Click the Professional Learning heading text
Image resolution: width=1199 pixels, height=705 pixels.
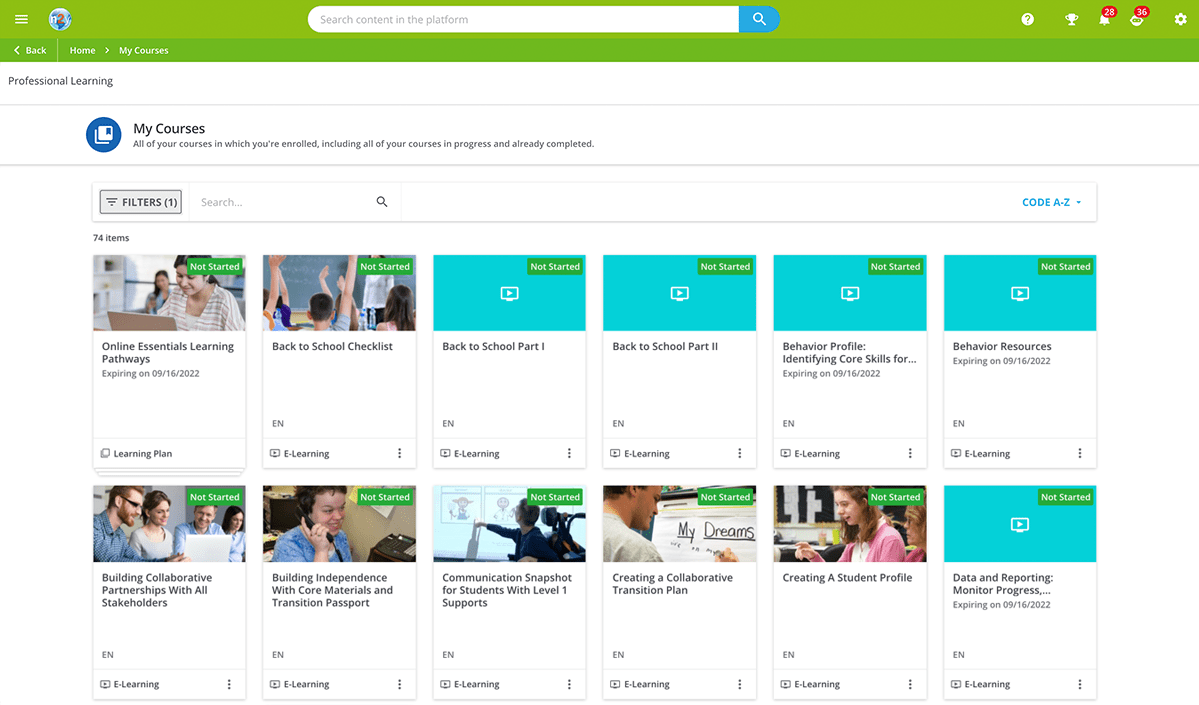point(60,81)
